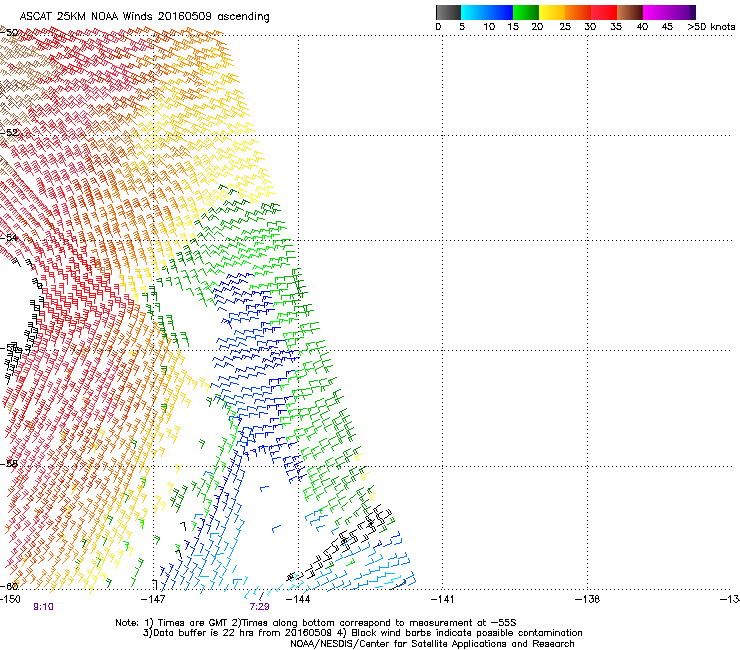Click the magenta 40-45 knots legend color segment
Image resolution: width=740 pixels, height=650 pixels.
pyautogui.click(x=656, y=12)
